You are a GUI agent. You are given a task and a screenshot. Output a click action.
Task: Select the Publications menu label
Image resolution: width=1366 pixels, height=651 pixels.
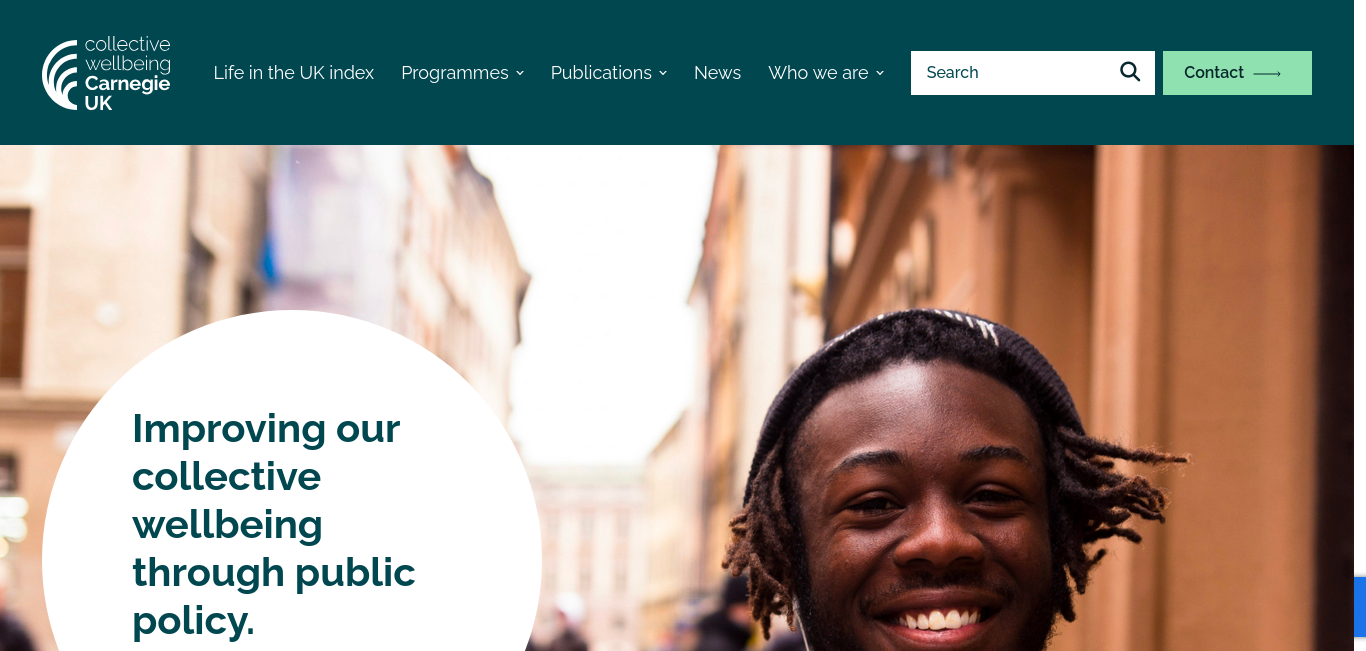point(601,73)
